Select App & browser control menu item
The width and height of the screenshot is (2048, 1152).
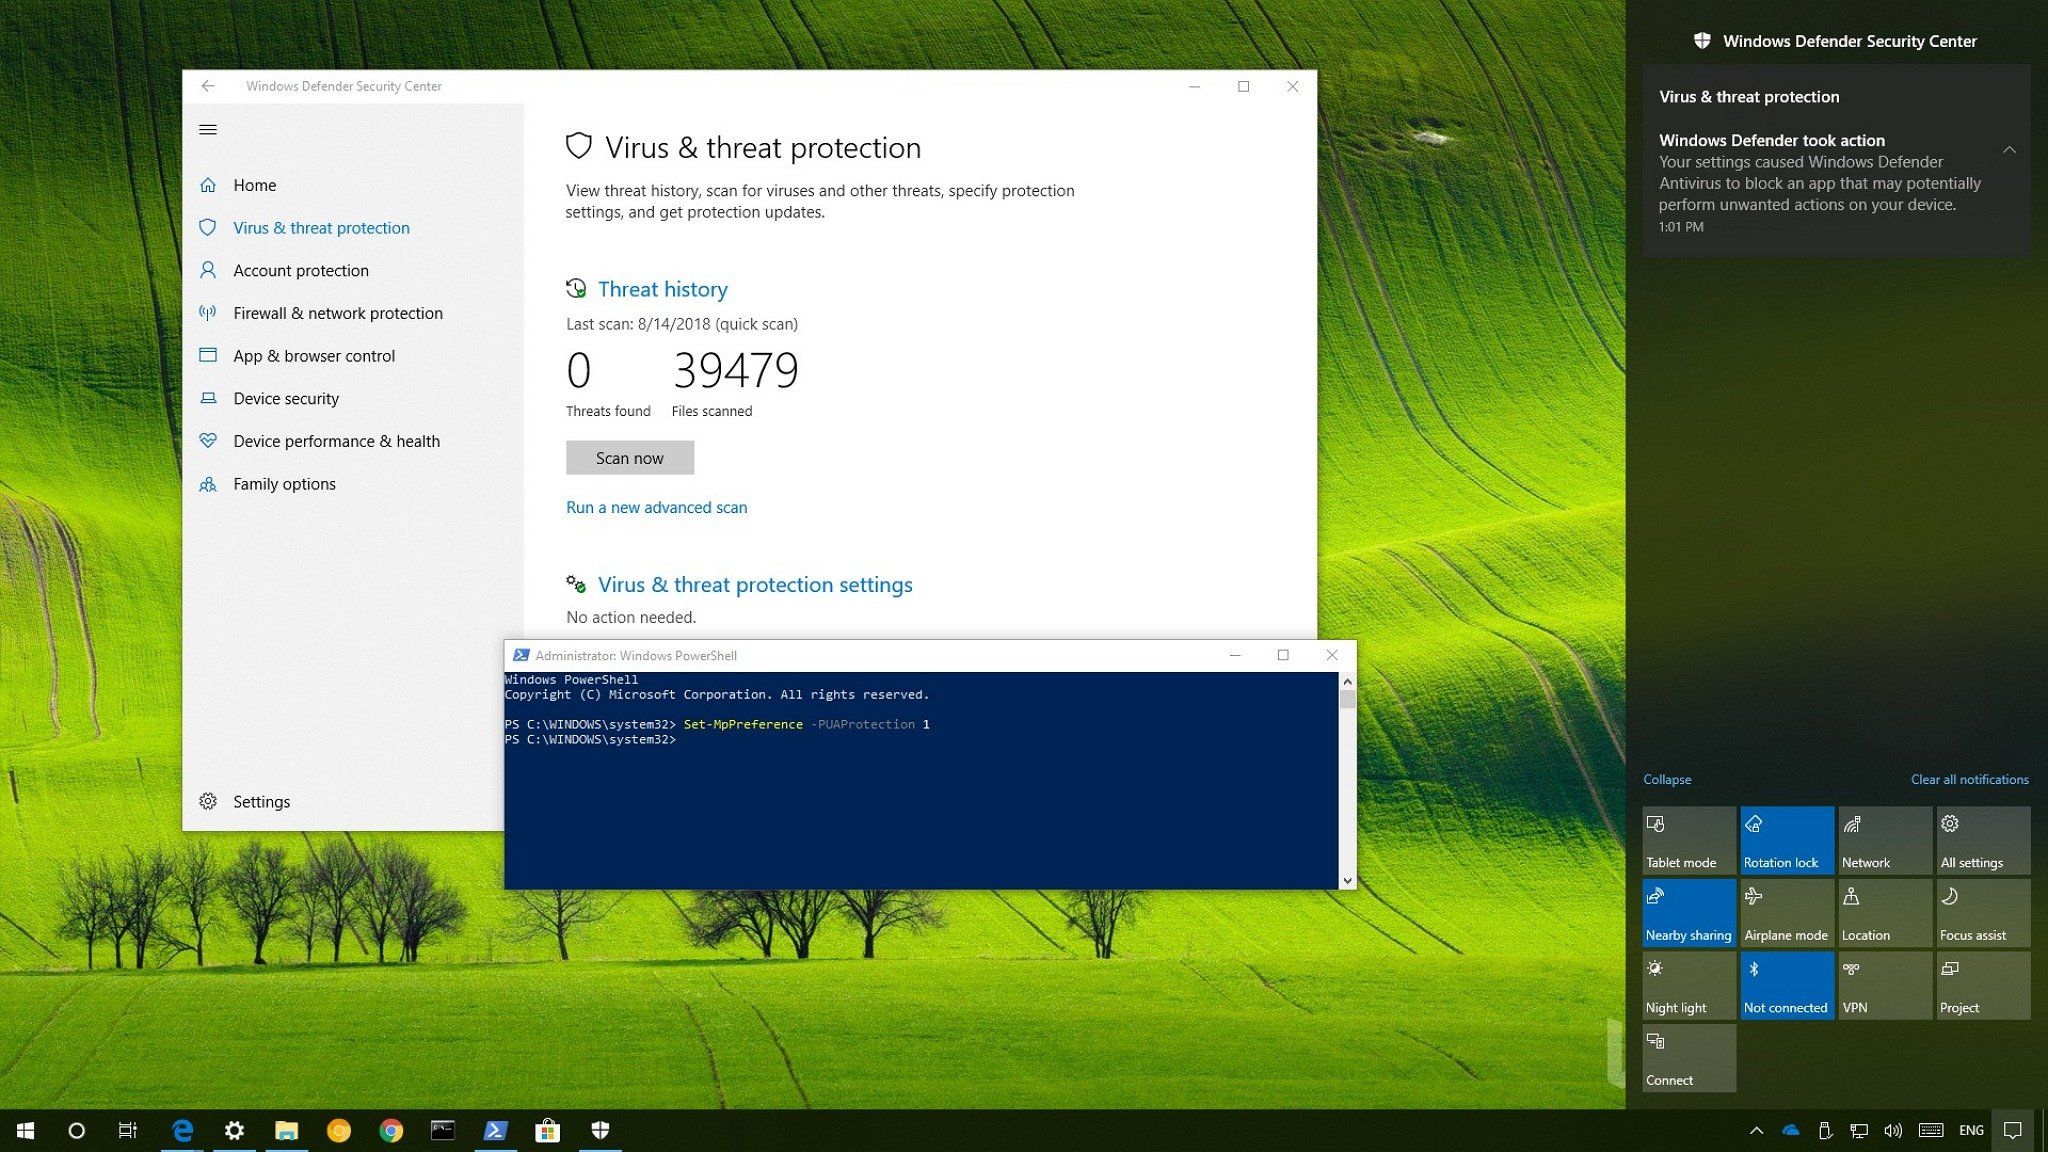(313, 356)
